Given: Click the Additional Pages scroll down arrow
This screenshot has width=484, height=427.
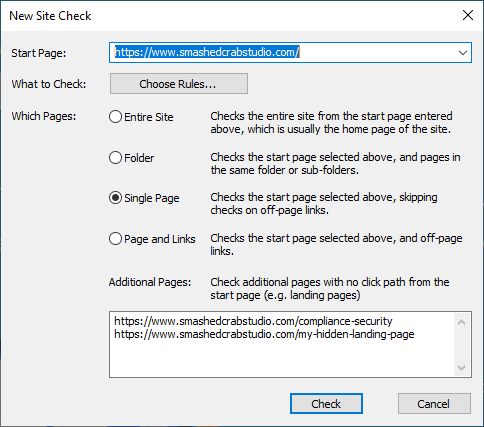Looking at the screenshot, I should point(462,368).
